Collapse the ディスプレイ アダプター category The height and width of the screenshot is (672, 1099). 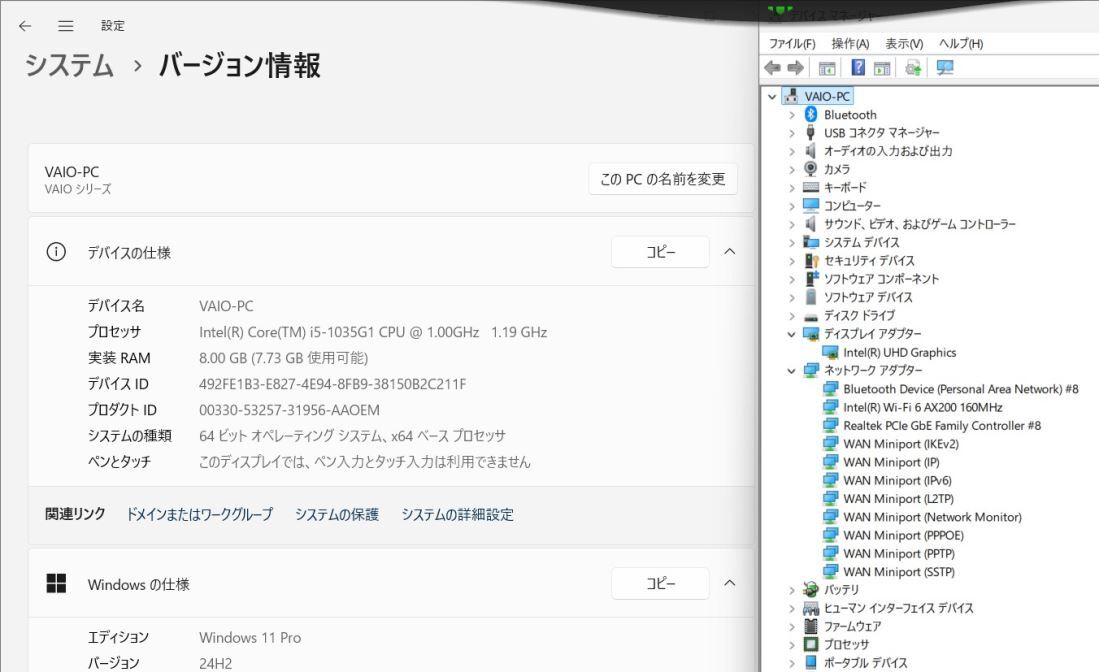791,334
